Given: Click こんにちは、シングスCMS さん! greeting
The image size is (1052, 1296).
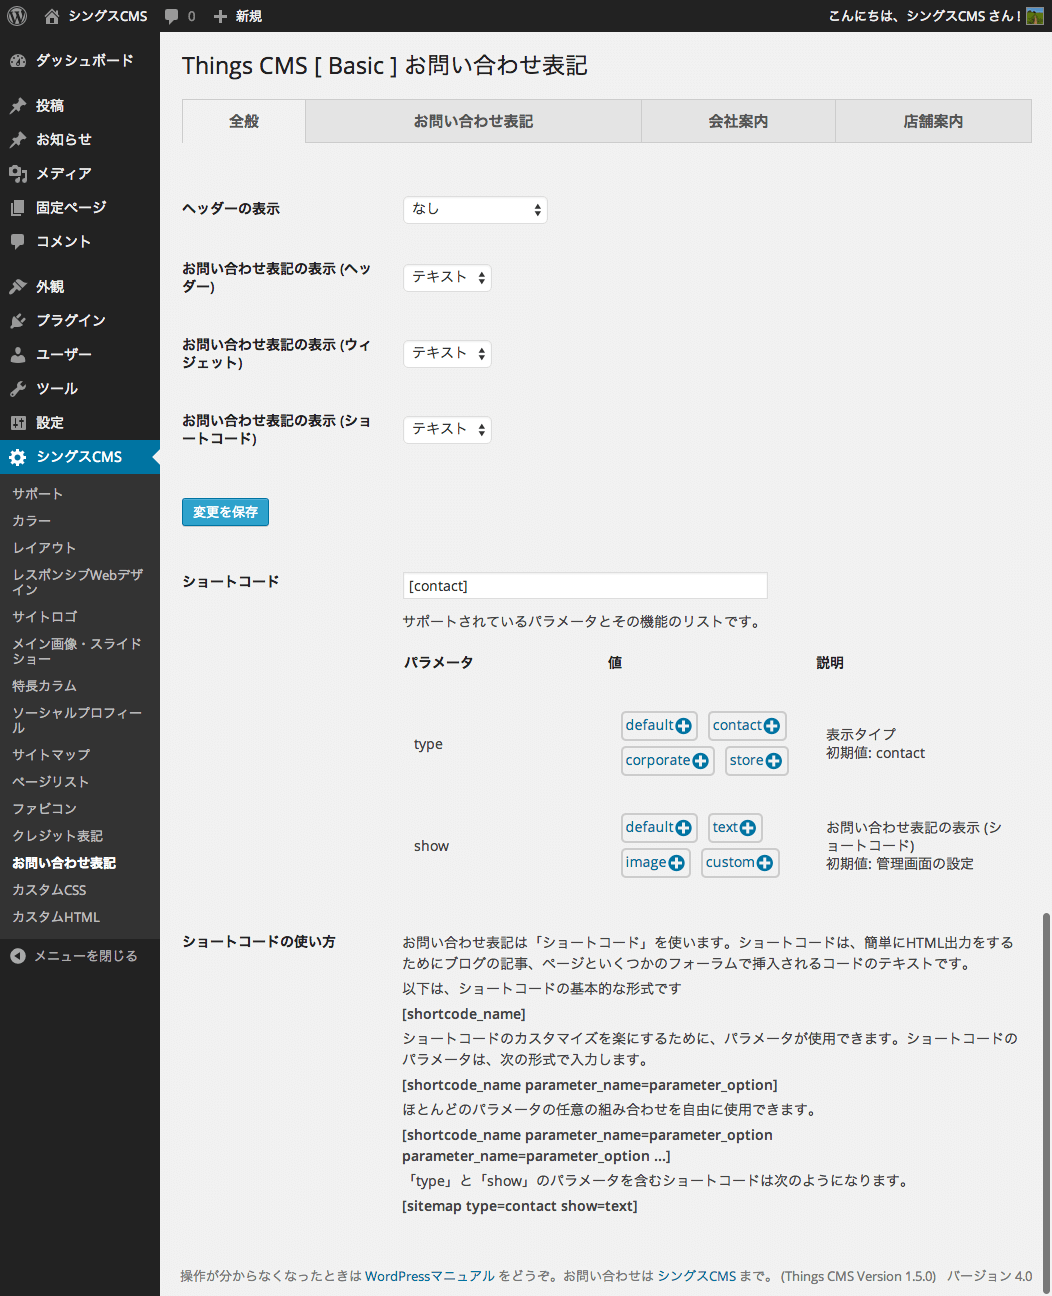Looking at the screenshot, I should coord(925,16).
